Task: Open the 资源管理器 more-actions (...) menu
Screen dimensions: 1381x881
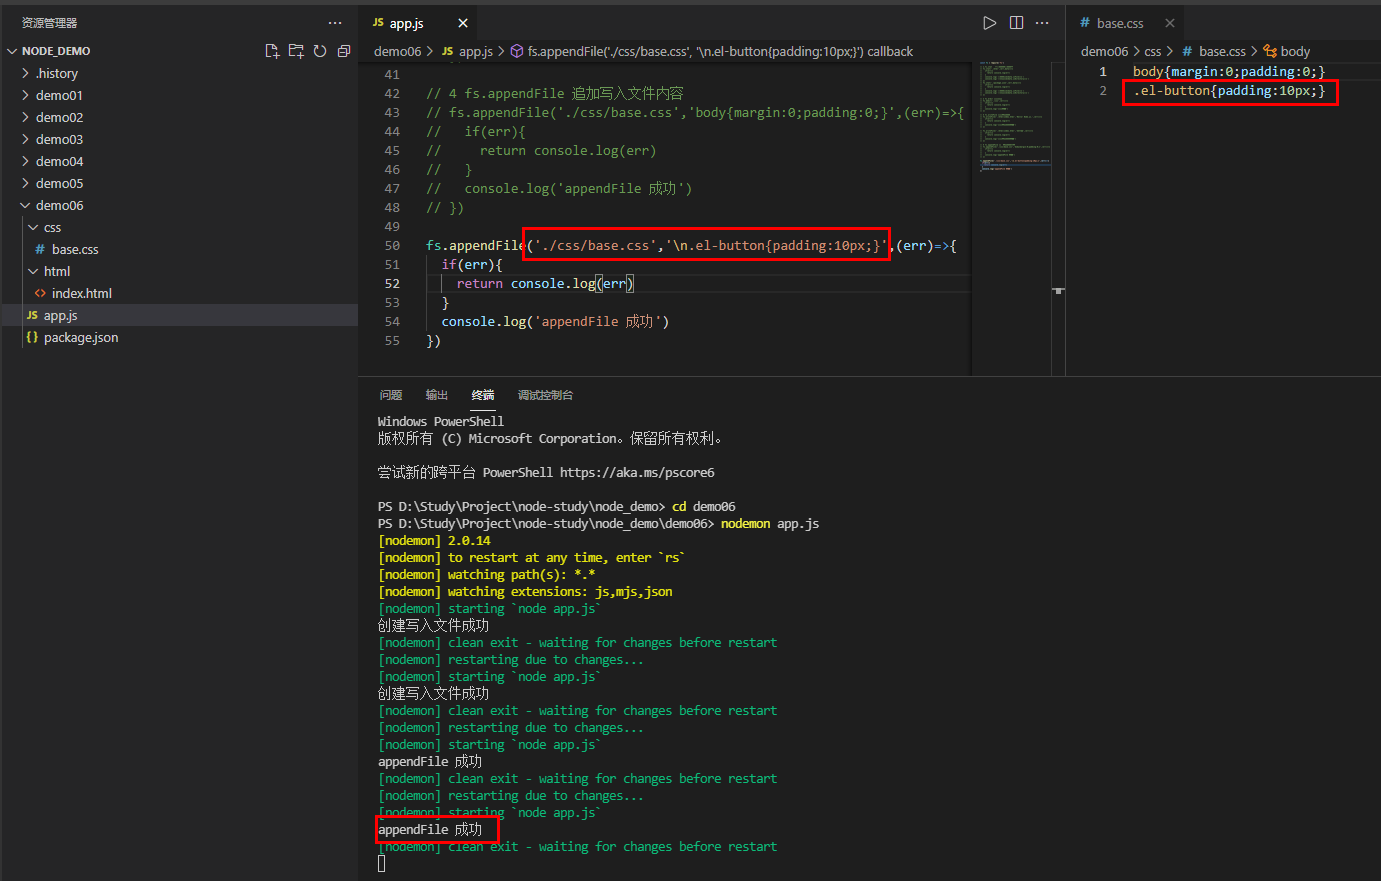Action: point(335,22)
